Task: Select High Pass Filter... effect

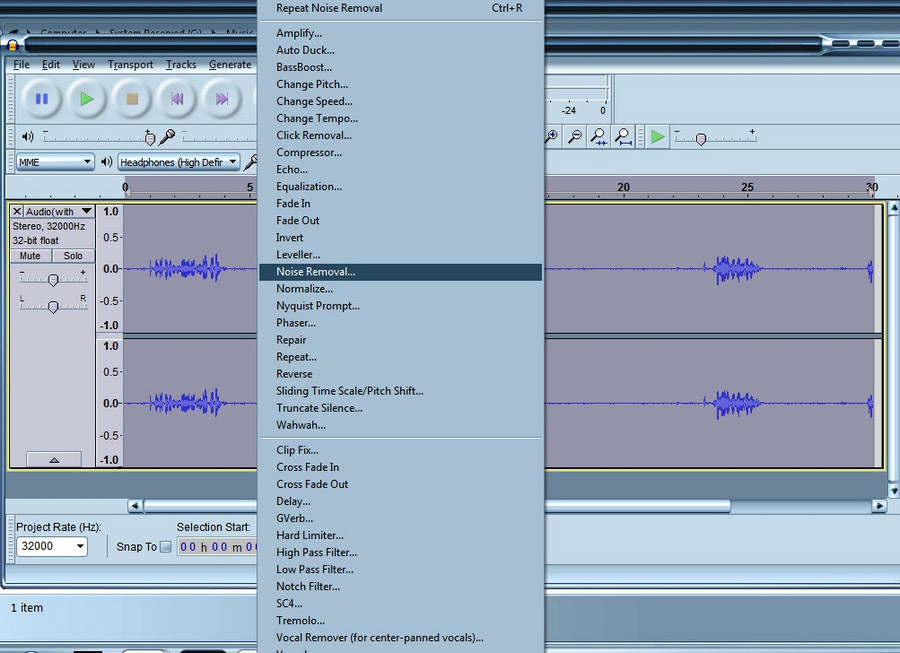Action: (400, 552)
